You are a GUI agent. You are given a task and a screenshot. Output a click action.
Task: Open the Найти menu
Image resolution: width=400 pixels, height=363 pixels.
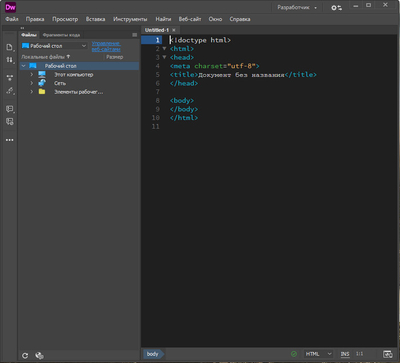point(163,19)
